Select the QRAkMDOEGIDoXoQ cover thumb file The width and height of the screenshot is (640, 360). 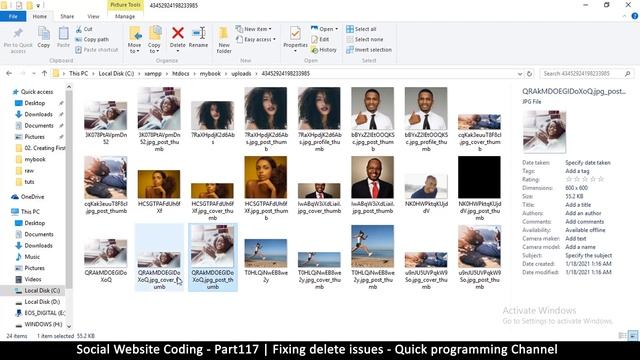[x=159, y=258]
